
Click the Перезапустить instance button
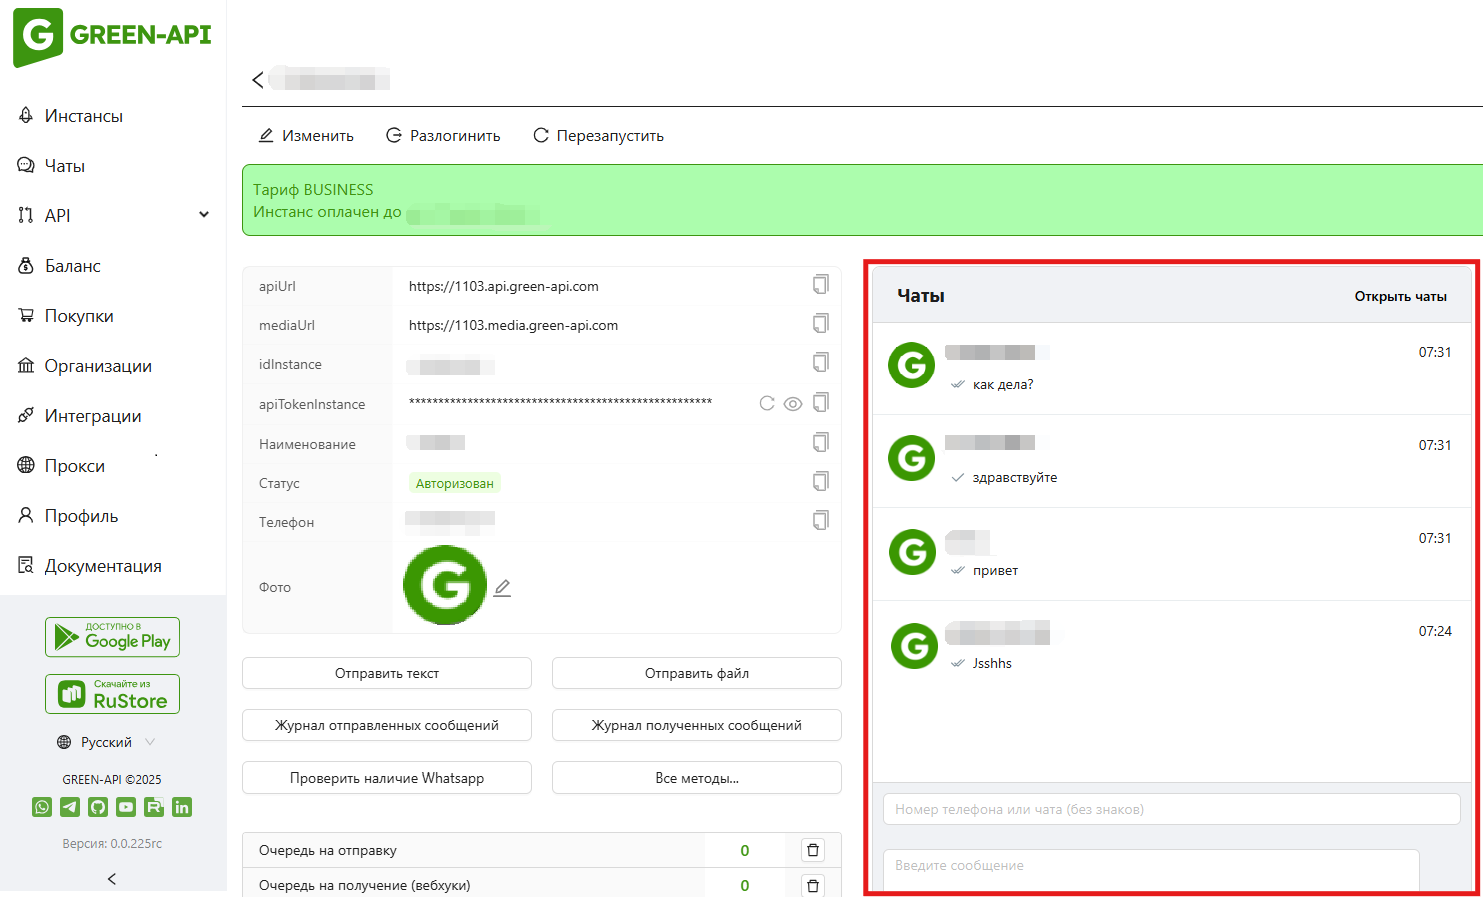click(x=598, y=136)
